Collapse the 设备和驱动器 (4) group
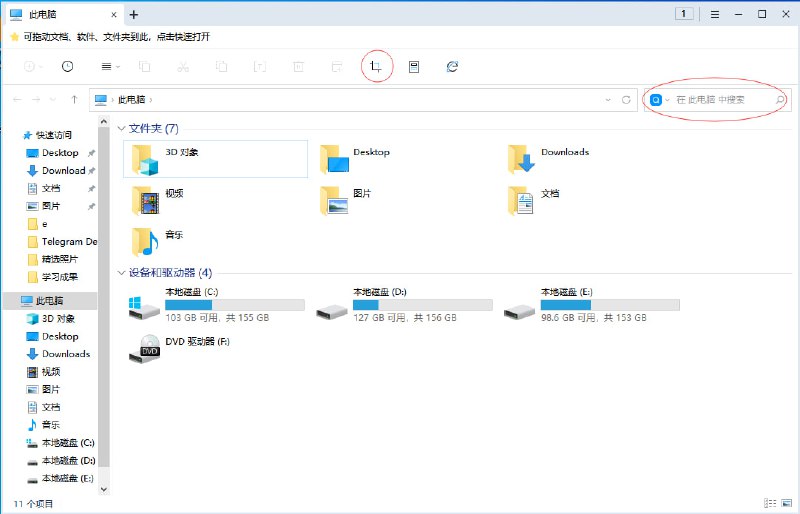Image resolution: width=800 pixels, height=514 pixels. click(x=121, y=272)
